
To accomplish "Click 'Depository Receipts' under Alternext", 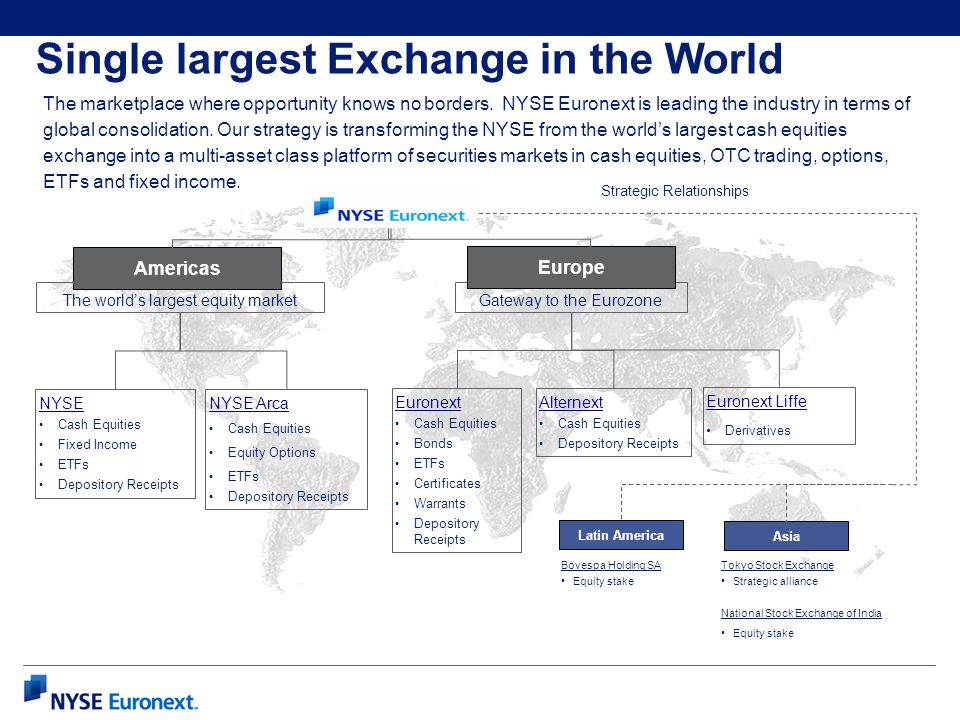I will tap(618, 443).
